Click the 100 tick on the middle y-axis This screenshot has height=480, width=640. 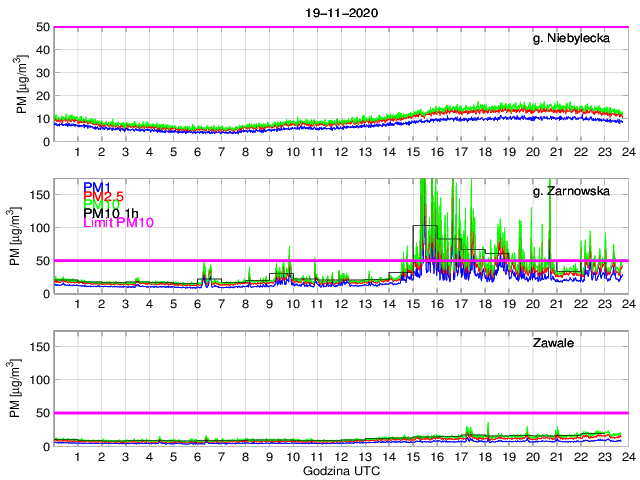pyautogui.click(x=39, y=228)
